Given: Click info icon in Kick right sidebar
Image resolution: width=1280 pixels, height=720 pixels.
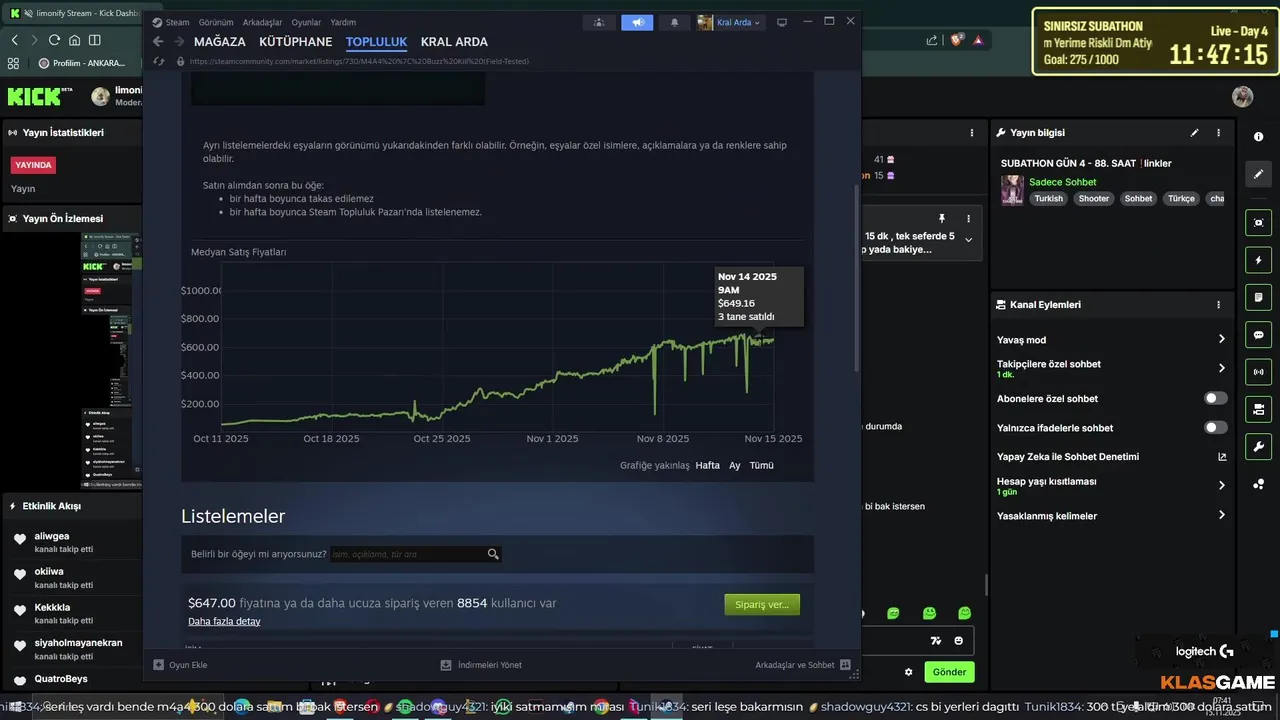Looking at the screenshot, I should click(1258, 136).
